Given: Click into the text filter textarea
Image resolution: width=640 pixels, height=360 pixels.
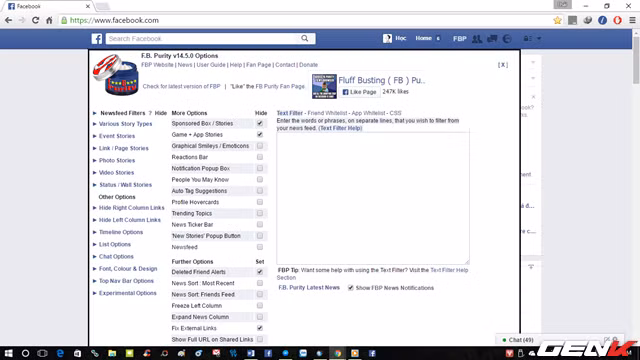Looking at the screenshot, I should pyautogui.click(x=373, y=198).
